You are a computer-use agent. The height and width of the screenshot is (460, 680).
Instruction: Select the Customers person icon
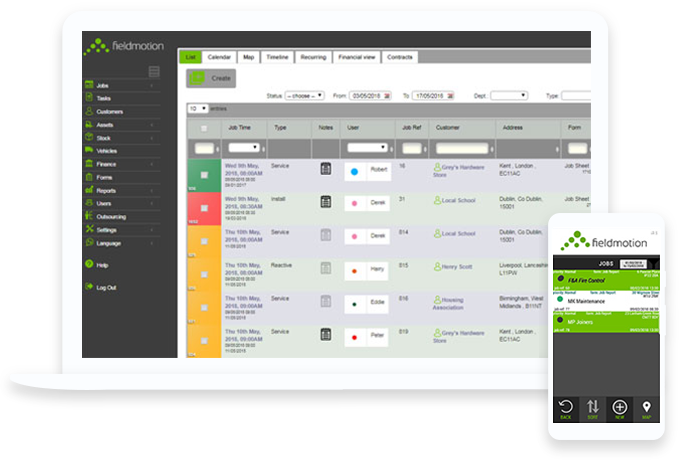(89, 111)
